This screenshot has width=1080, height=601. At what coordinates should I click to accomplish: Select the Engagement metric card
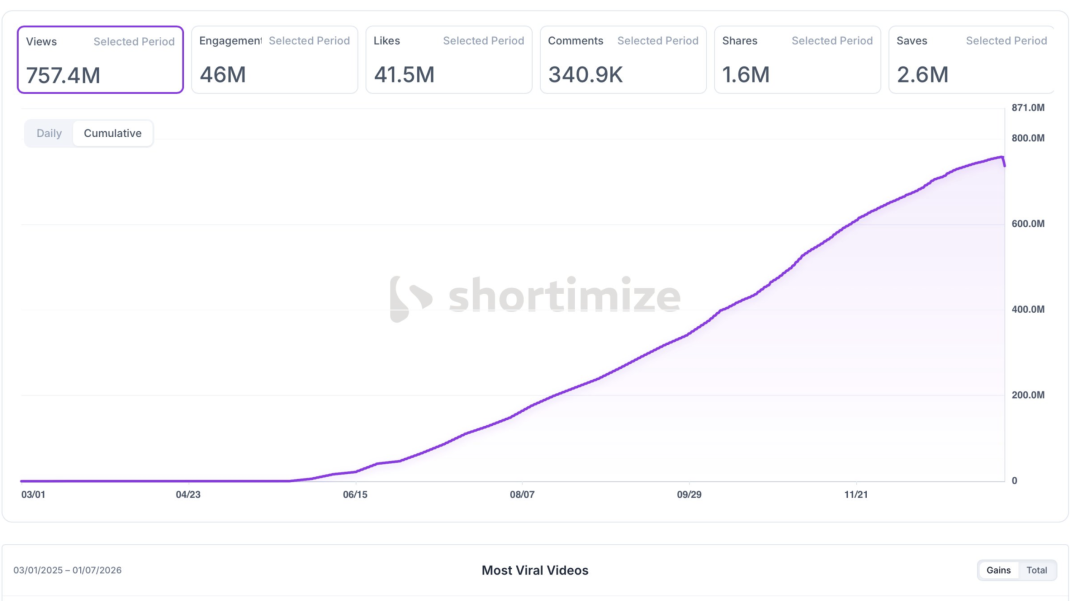[275, 60]
